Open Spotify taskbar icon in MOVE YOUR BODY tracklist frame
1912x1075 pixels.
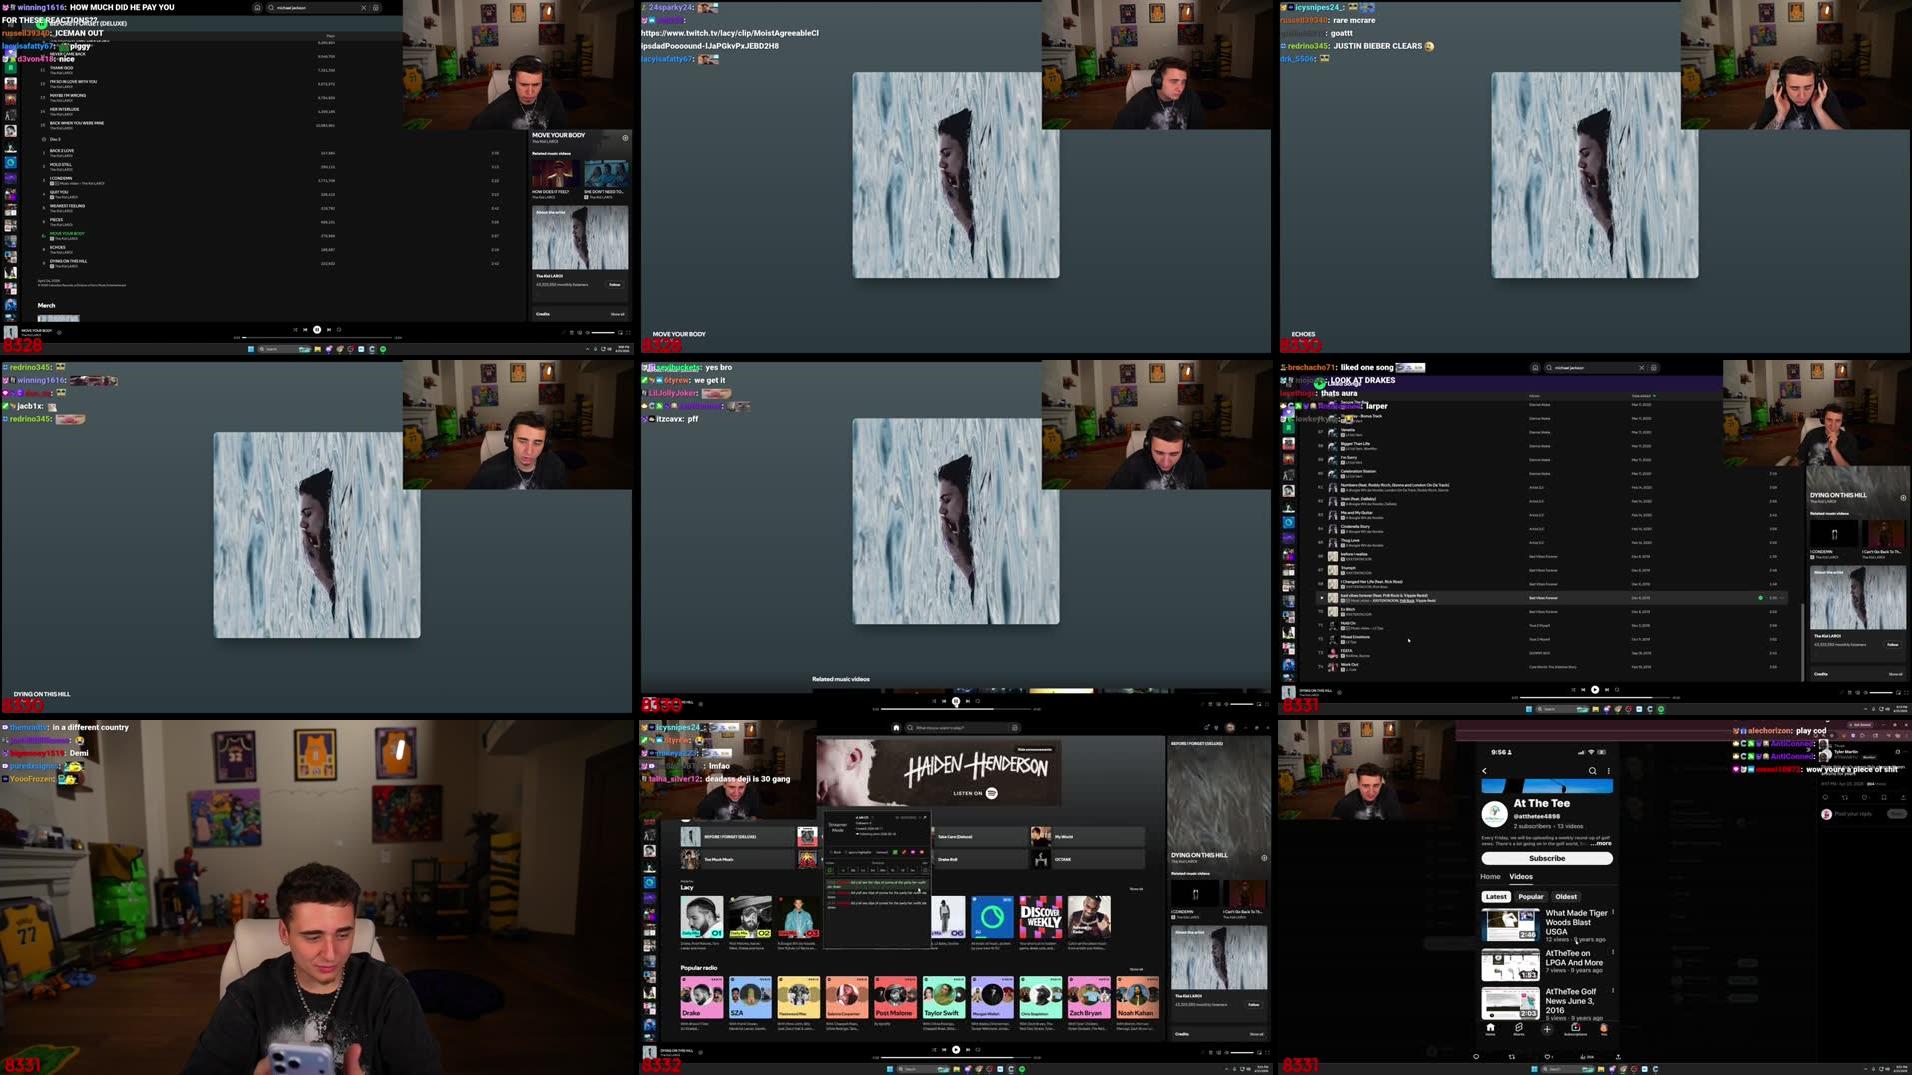(x=383, y=349)
